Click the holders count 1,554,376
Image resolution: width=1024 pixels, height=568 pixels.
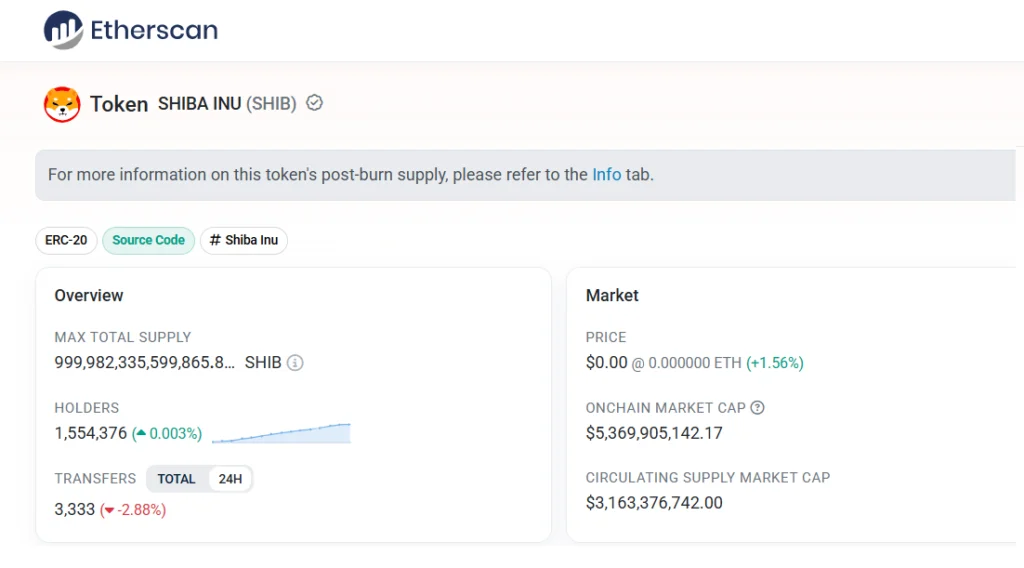point(90,433)
